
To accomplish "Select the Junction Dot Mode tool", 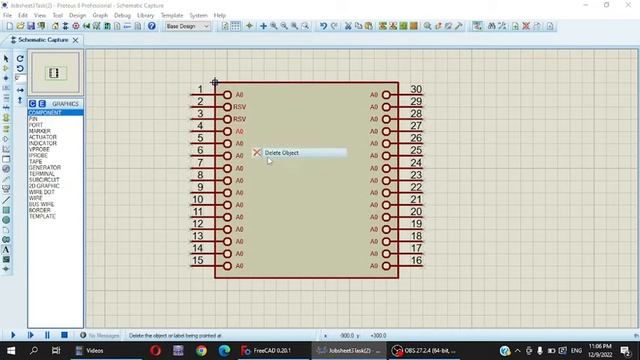I will coord(6,78).
